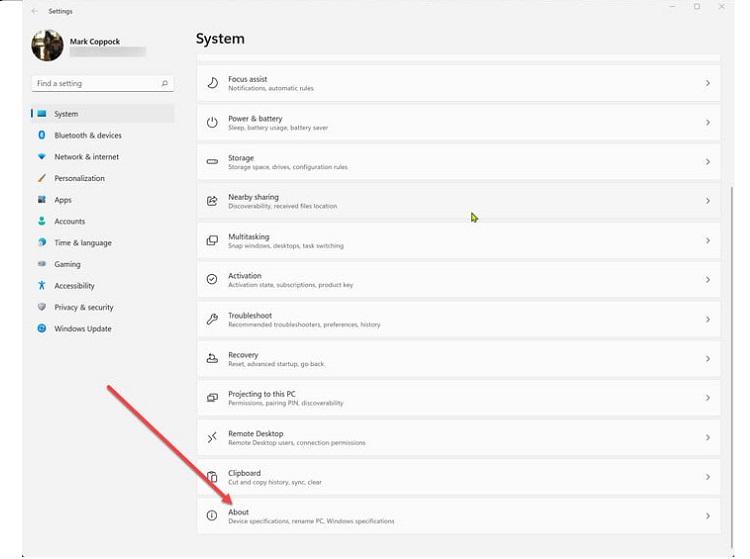Click the Nearby sharing icon
Viewport: 750px width, 559px height.
pyautogui.click(x=212, y=201)
